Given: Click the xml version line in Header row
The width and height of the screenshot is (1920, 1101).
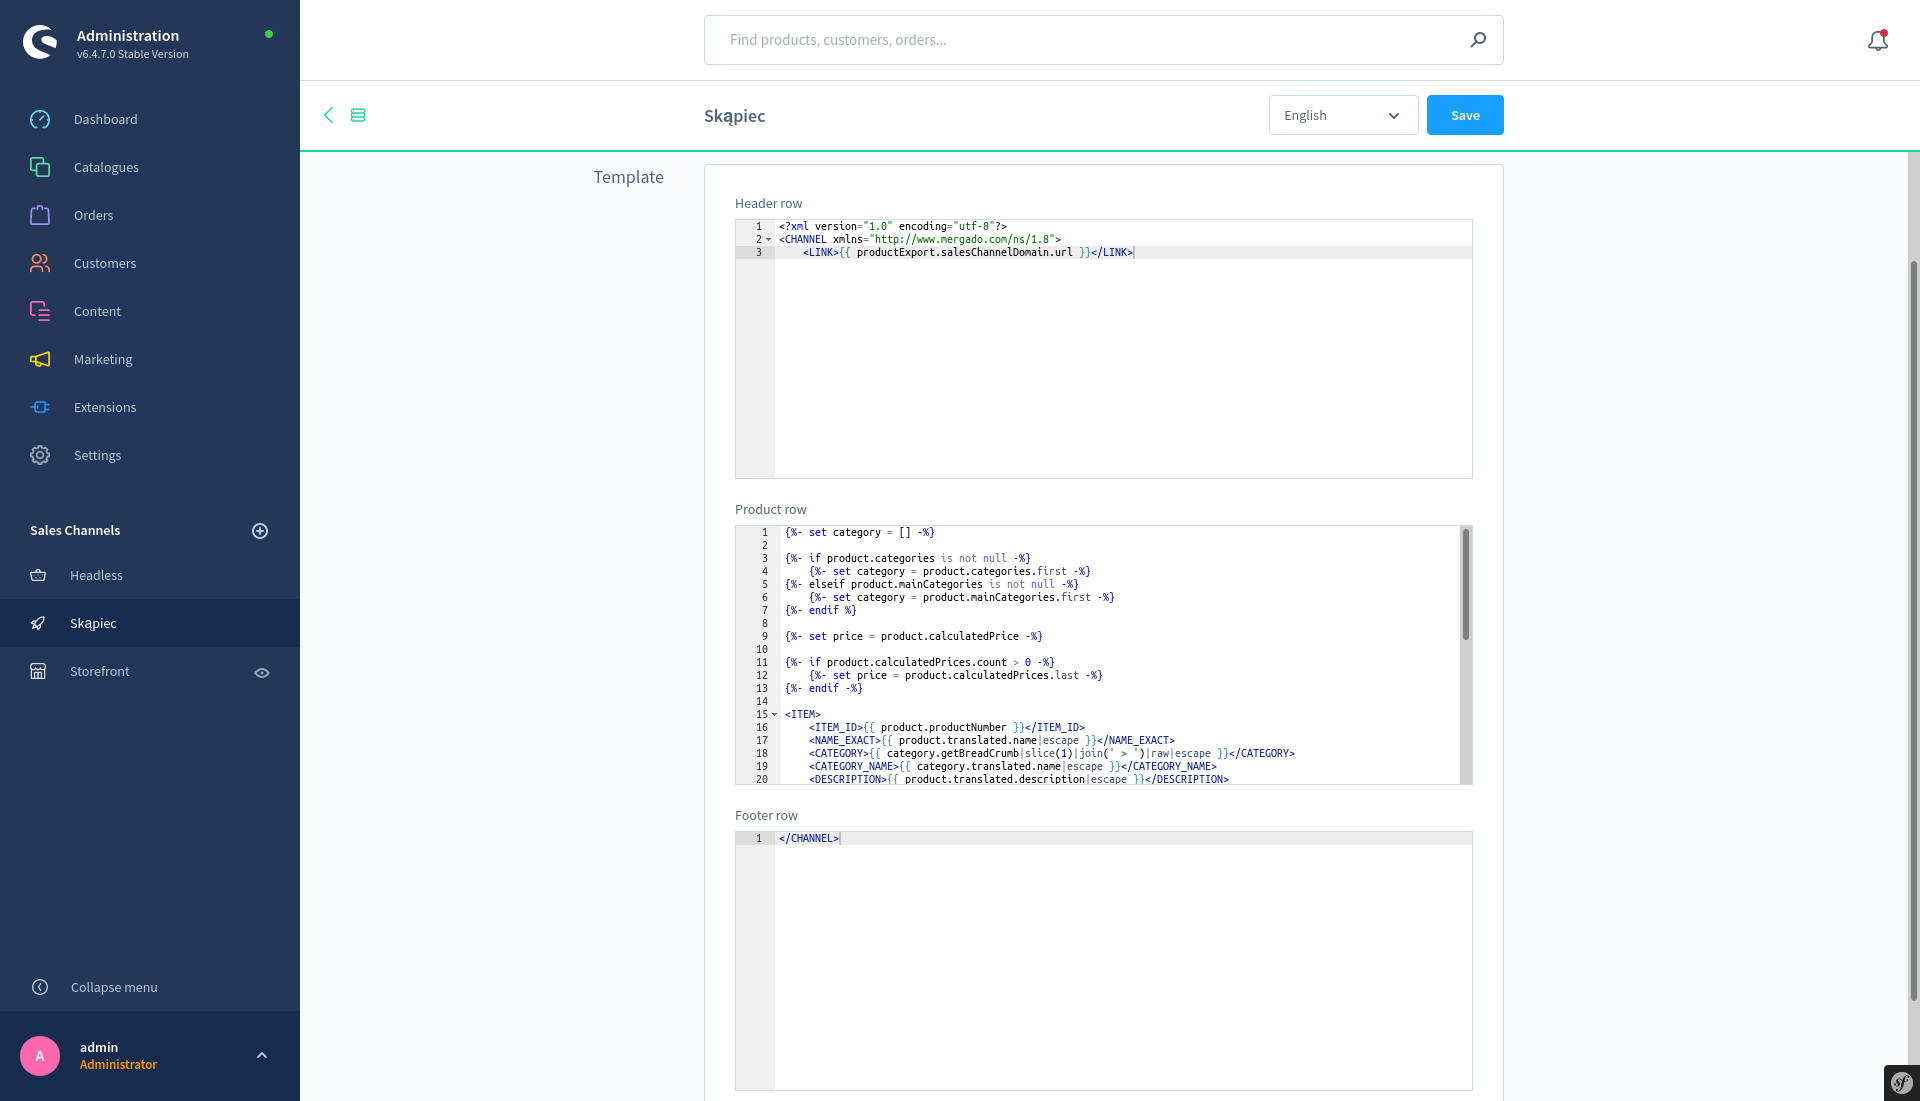Looking at the screenshot, I should (893, 227).
